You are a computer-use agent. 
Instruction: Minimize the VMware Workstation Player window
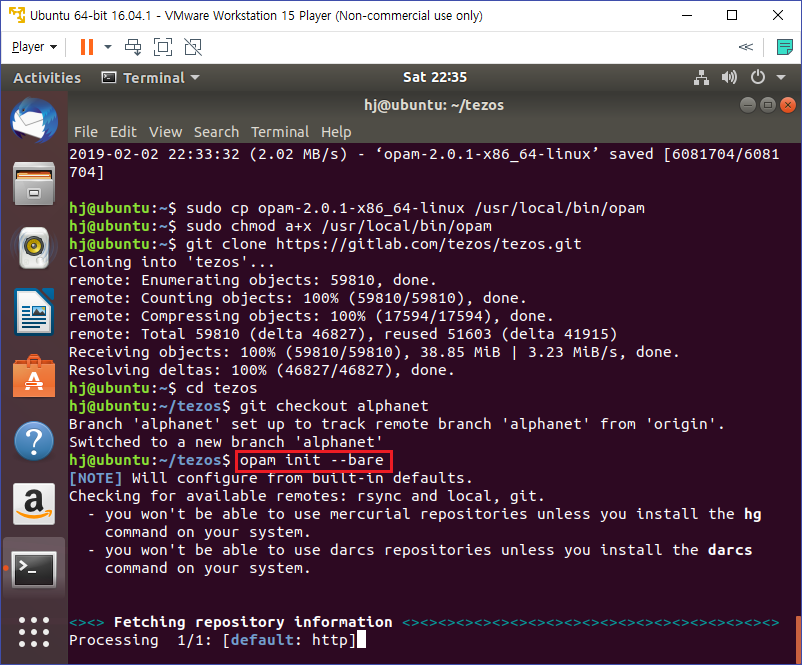click(x=687, y=15)
